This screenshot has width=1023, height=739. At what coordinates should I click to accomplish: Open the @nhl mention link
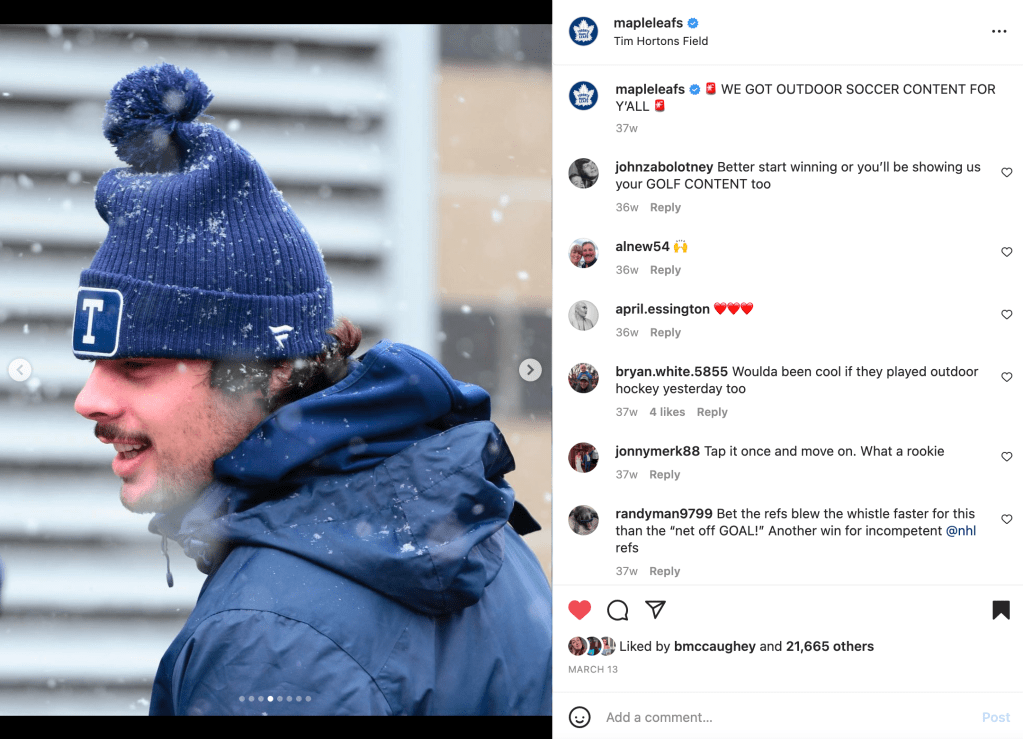click(960, 530)
